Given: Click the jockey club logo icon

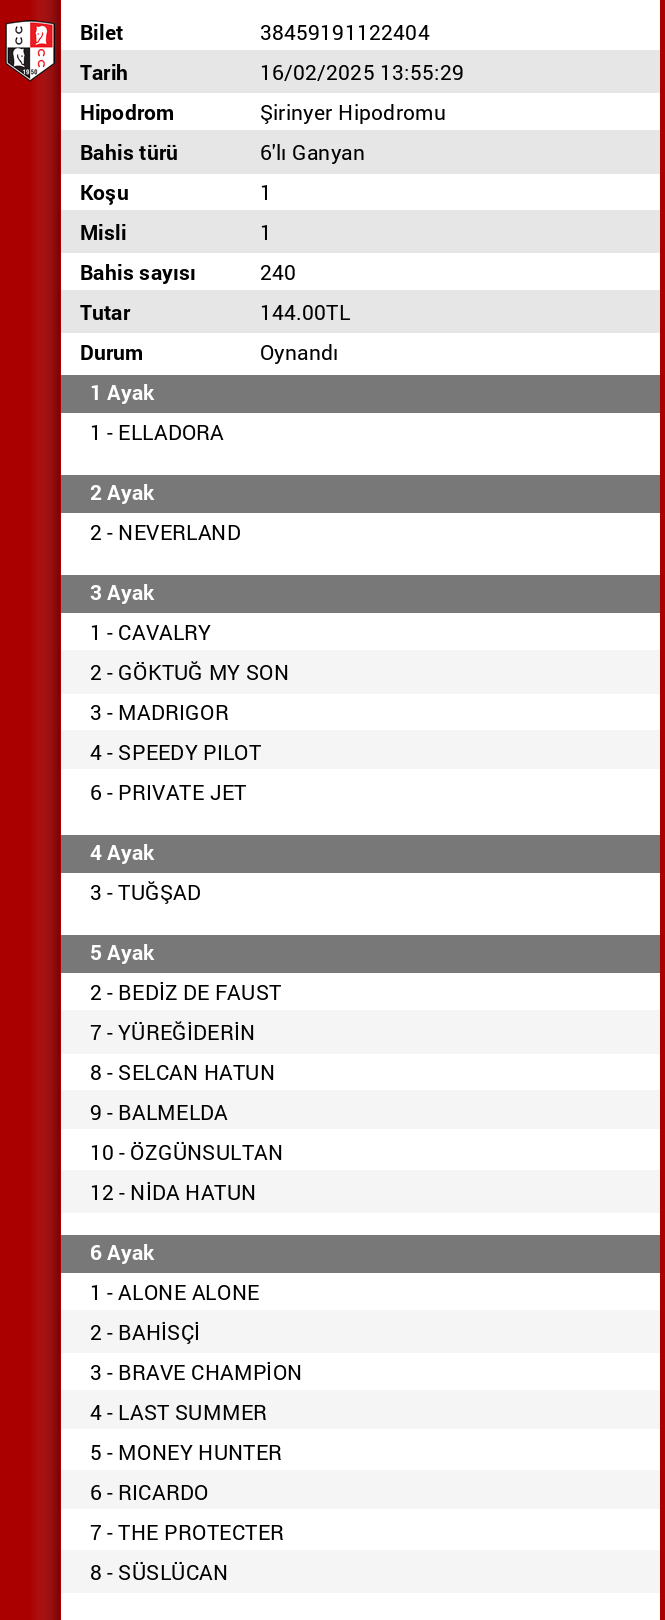Looking at the screenshot, I should pos(30,49).
